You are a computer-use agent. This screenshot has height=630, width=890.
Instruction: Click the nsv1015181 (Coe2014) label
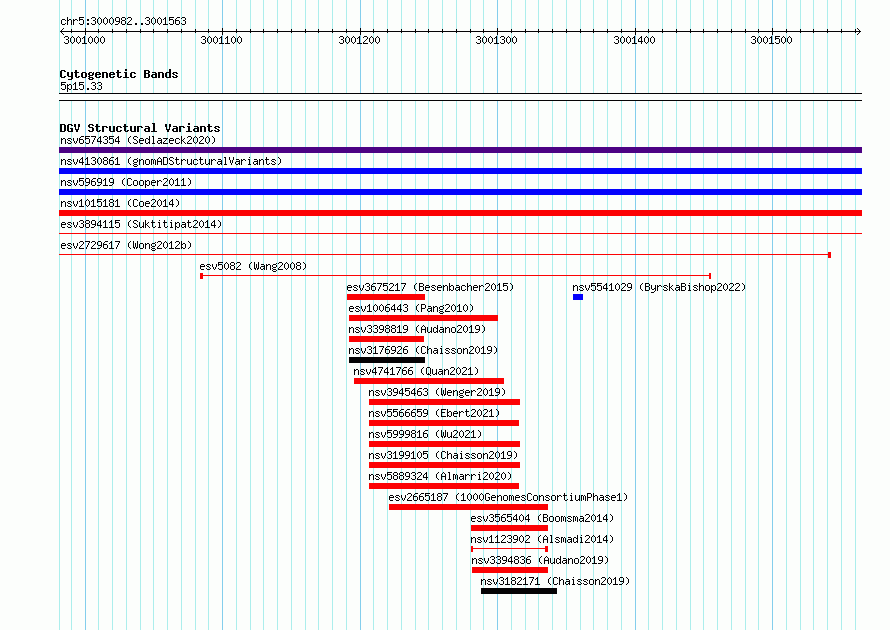(120, 203)
